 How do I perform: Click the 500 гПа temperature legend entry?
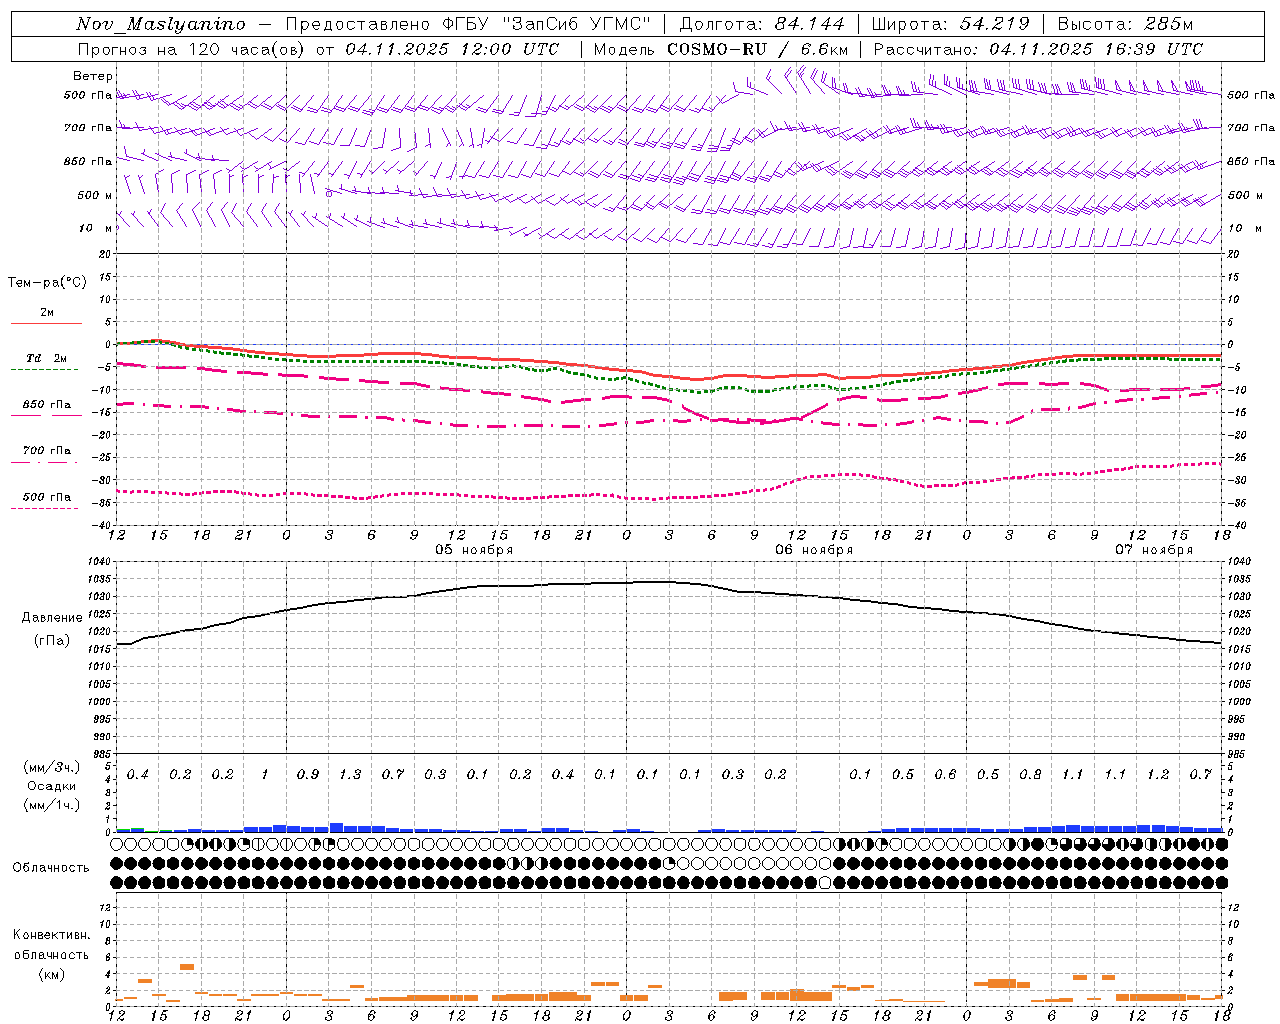[x=46, y=497]
